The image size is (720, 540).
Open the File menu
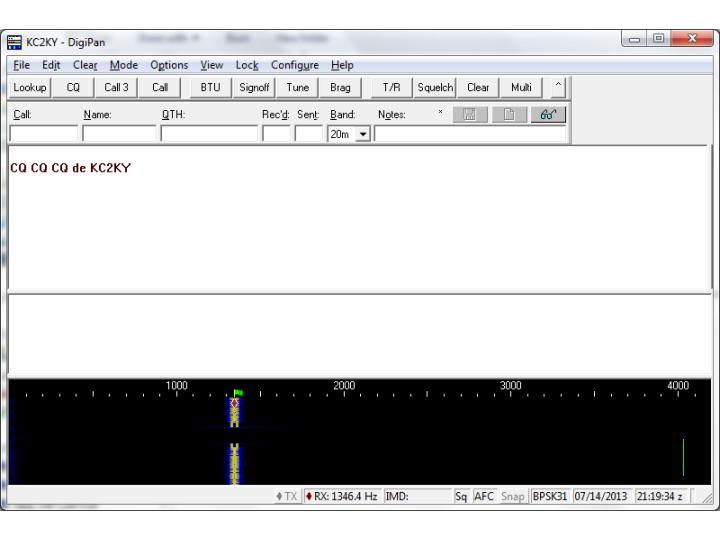(17, 65)
